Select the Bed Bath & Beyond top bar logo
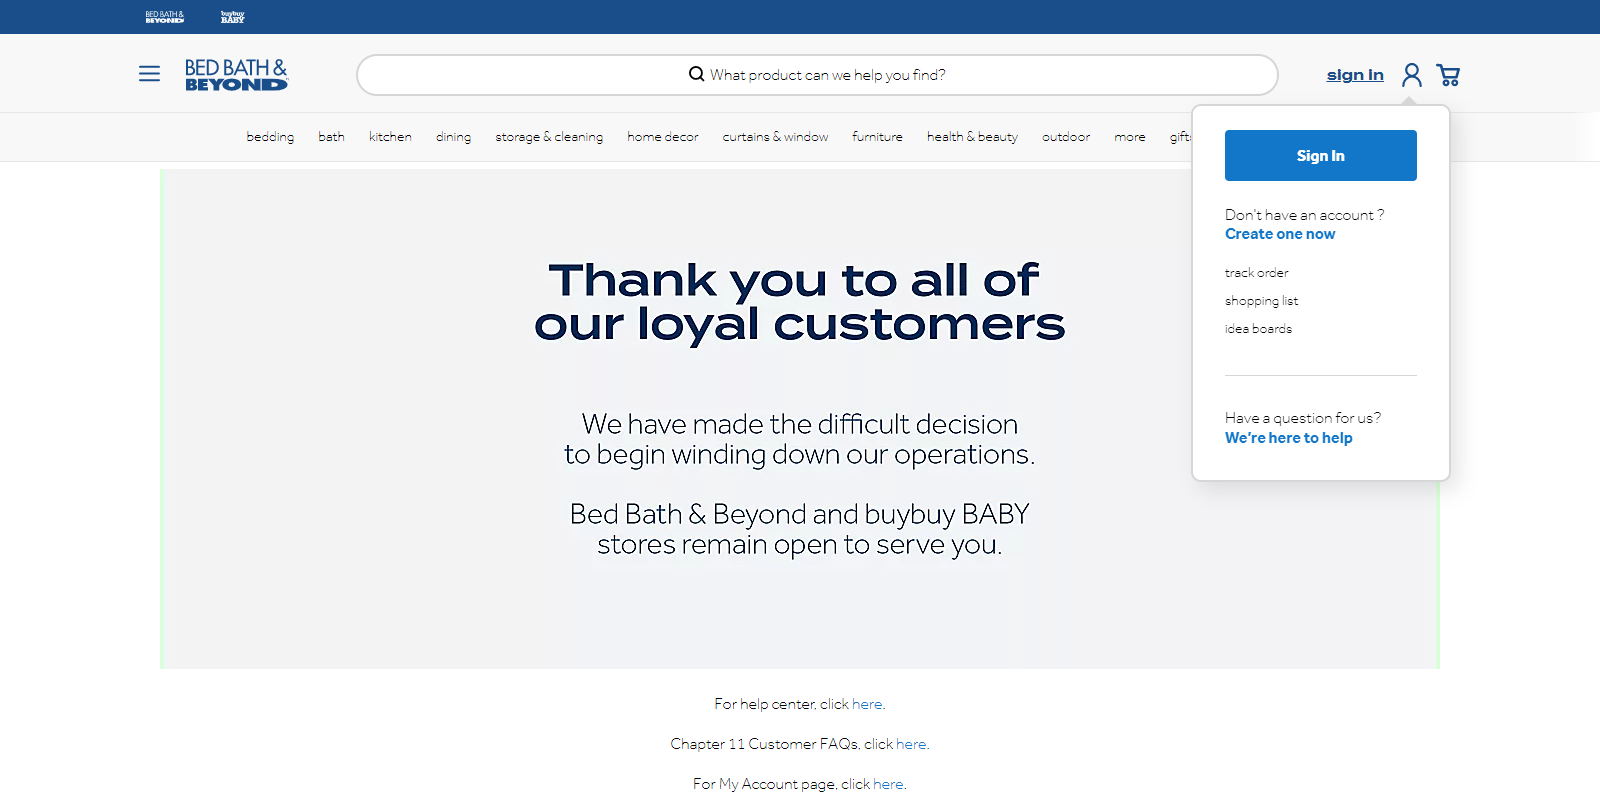The image size is (1600, 799). (x=164, y=17)
